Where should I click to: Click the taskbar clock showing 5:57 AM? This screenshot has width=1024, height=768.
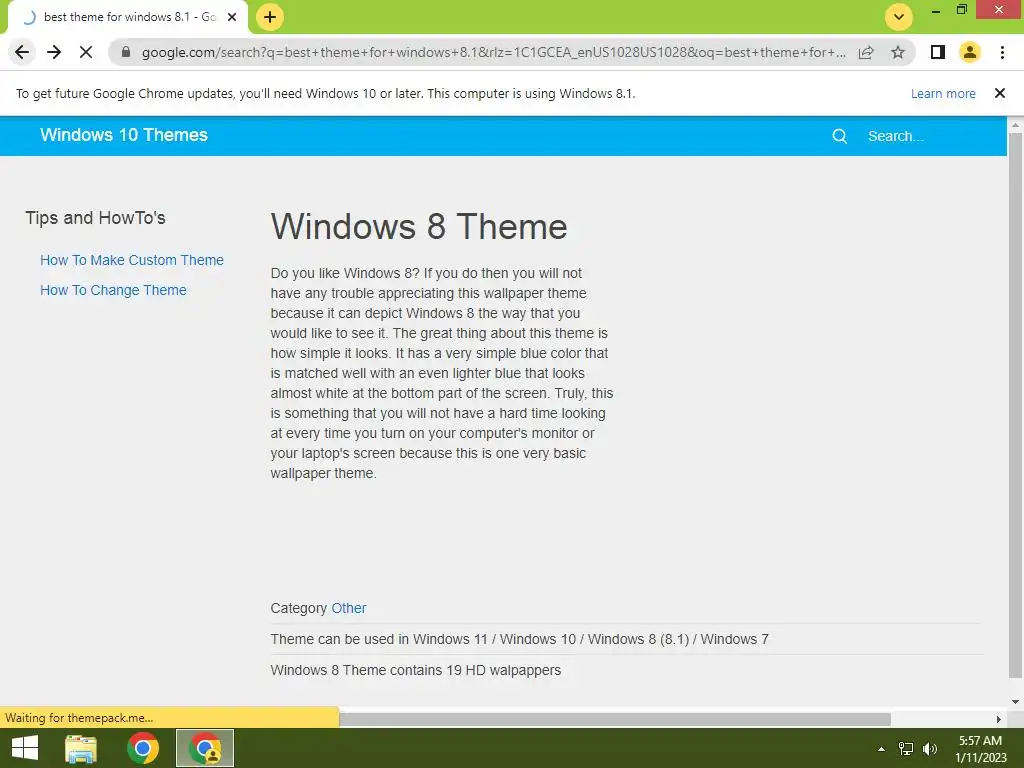980,749
